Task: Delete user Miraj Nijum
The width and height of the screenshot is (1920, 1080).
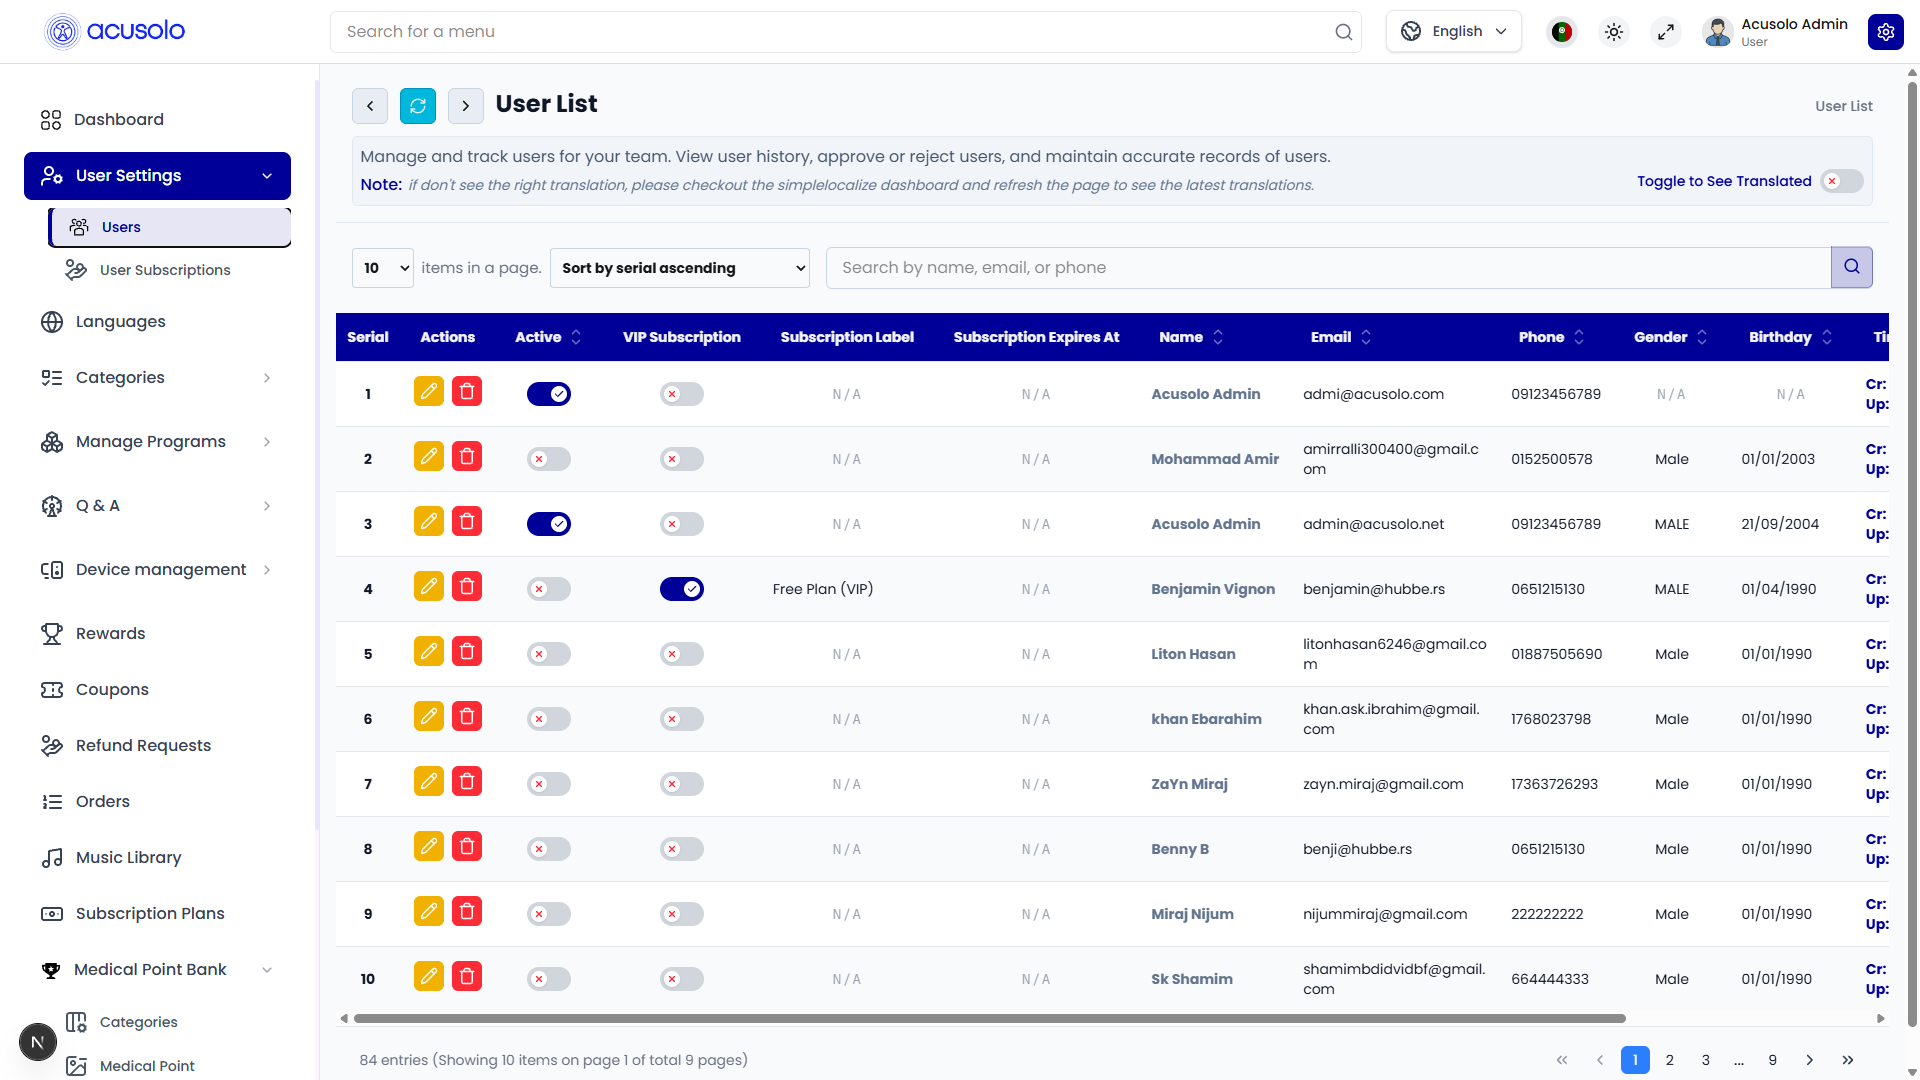Action: point(467,911)
